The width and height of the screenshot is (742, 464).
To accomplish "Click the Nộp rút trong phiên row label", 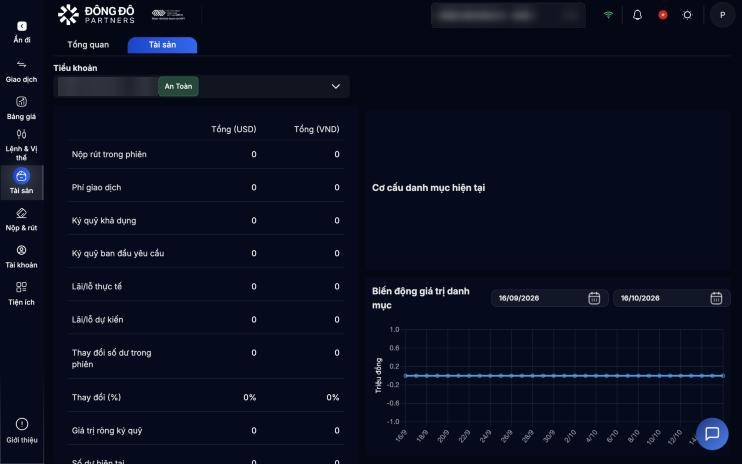I will pyautogui.click(x=109, y=154).
